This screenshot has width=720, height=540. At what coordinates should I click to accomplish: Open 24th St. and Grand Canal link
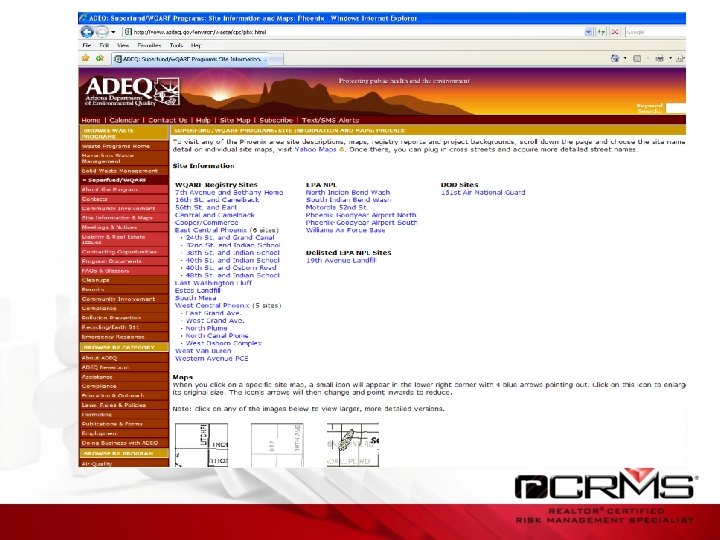coord(230,238)
